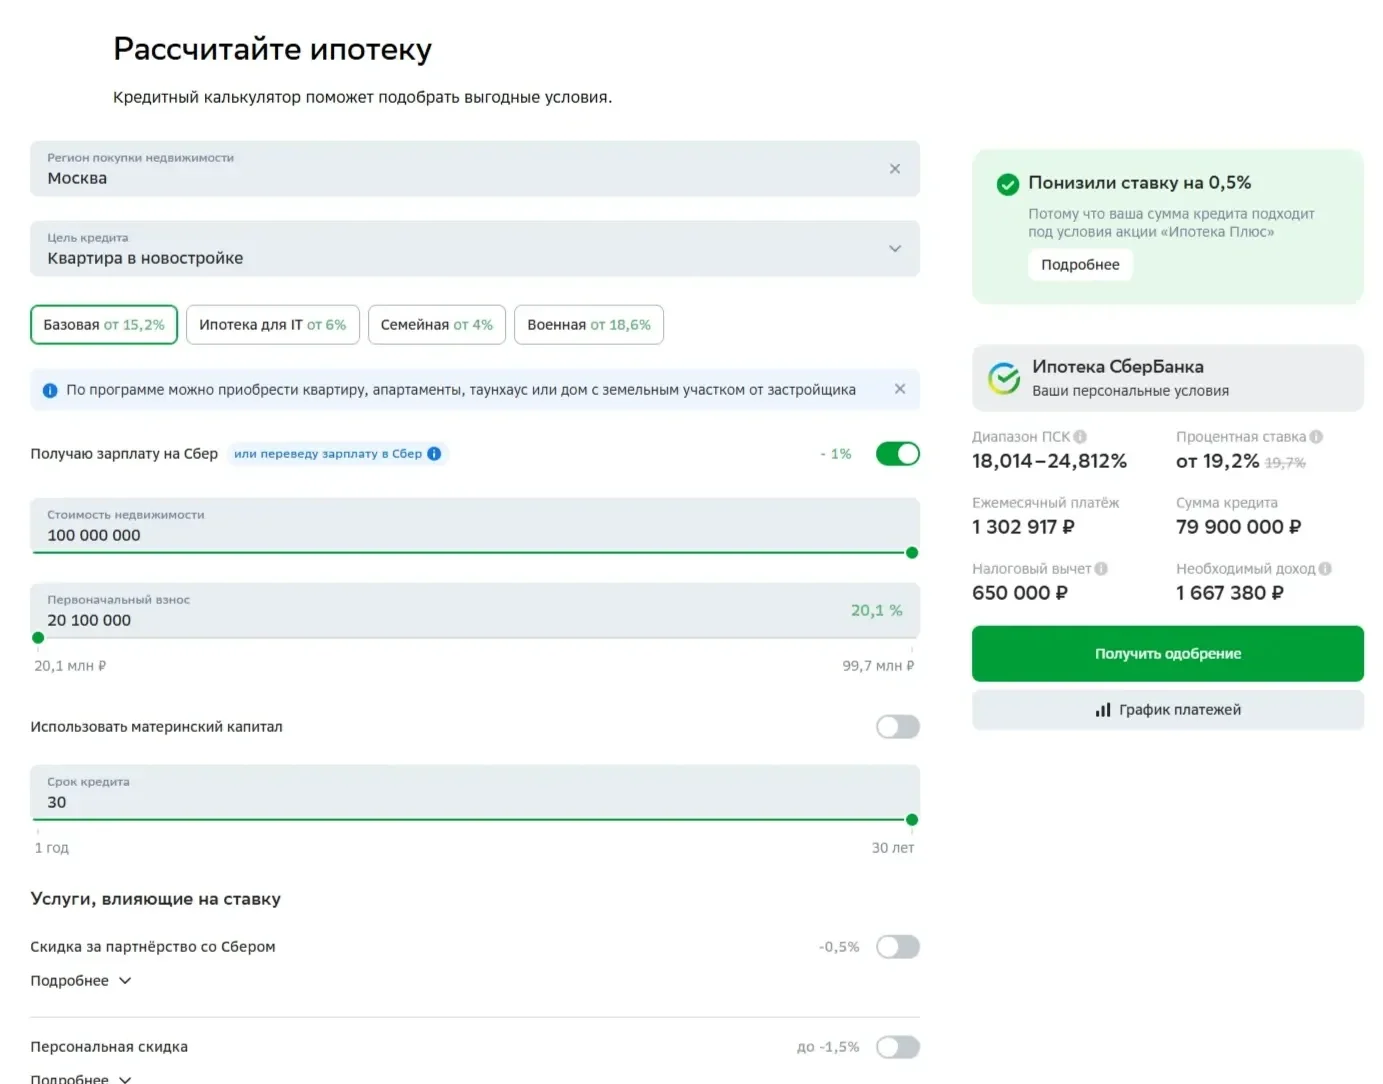Click the 'Рассчитайте ипотеку' heading
Viewport: 1383px width, 1084px height.
[273, 49]
